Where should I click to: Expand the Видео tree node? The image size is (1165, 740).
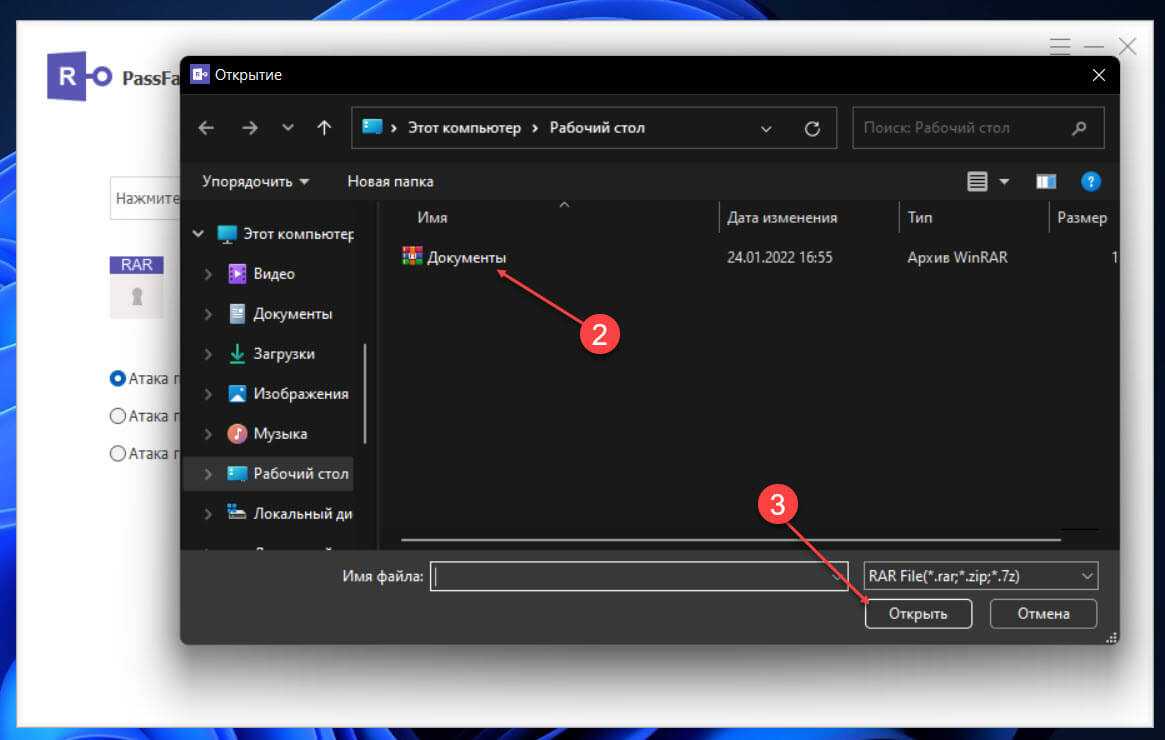[208, 274]
